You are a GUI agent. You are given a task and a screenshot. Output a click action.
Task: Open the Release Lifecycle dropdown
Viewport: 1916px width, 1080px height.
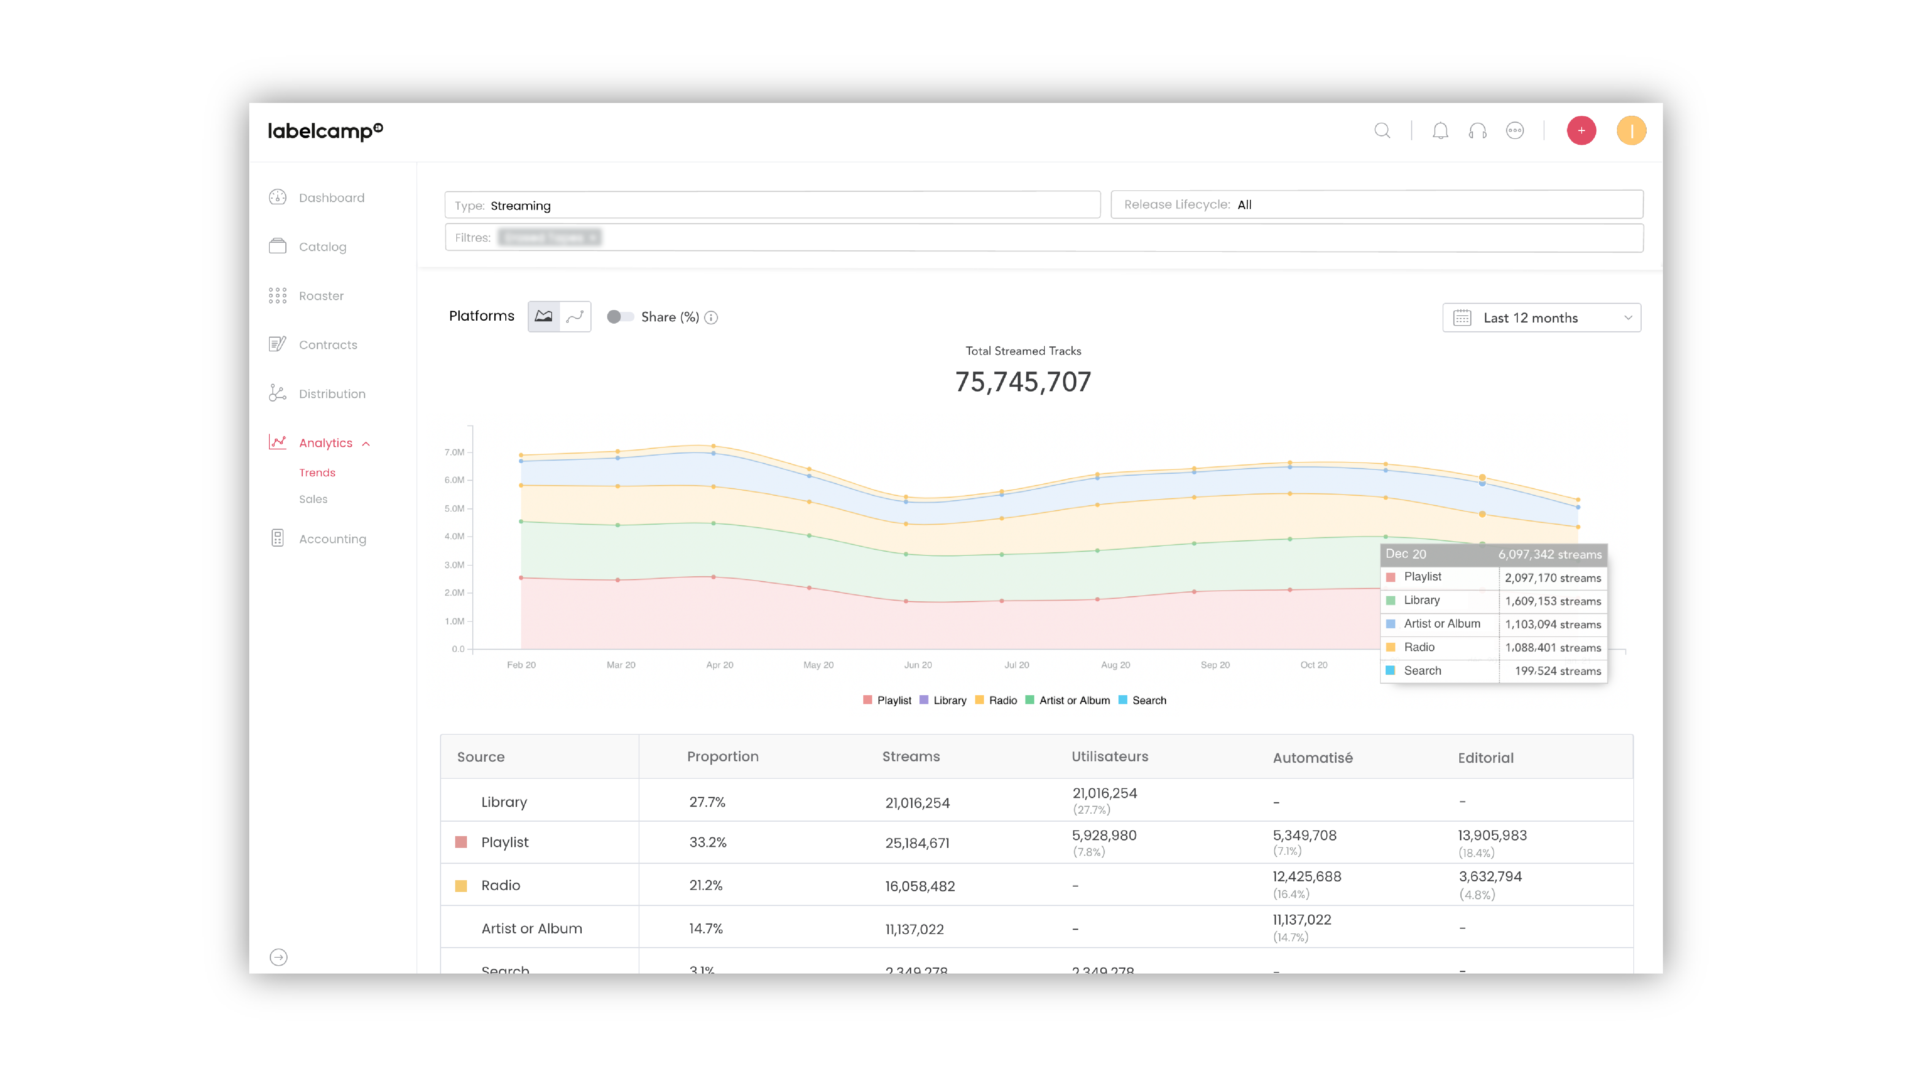click(1376, 205)
